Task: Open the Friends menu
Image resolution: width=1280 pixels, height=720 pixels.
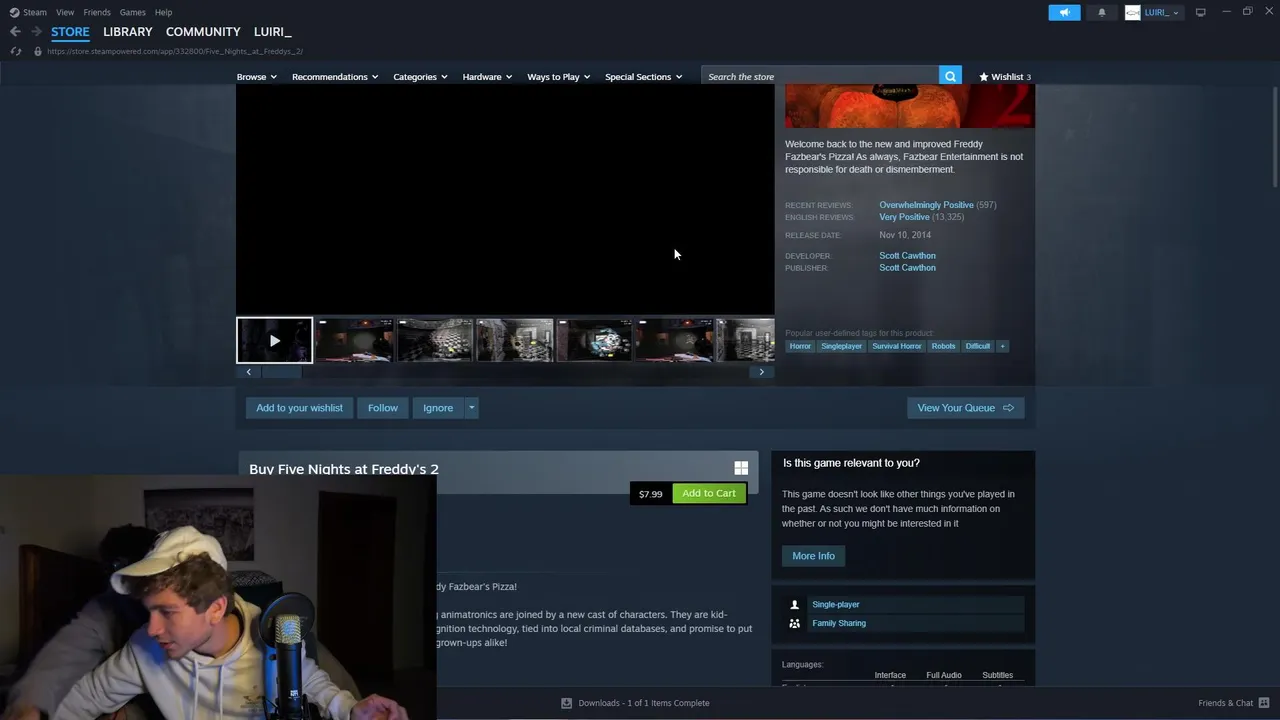Action: (x=97, y=12)
